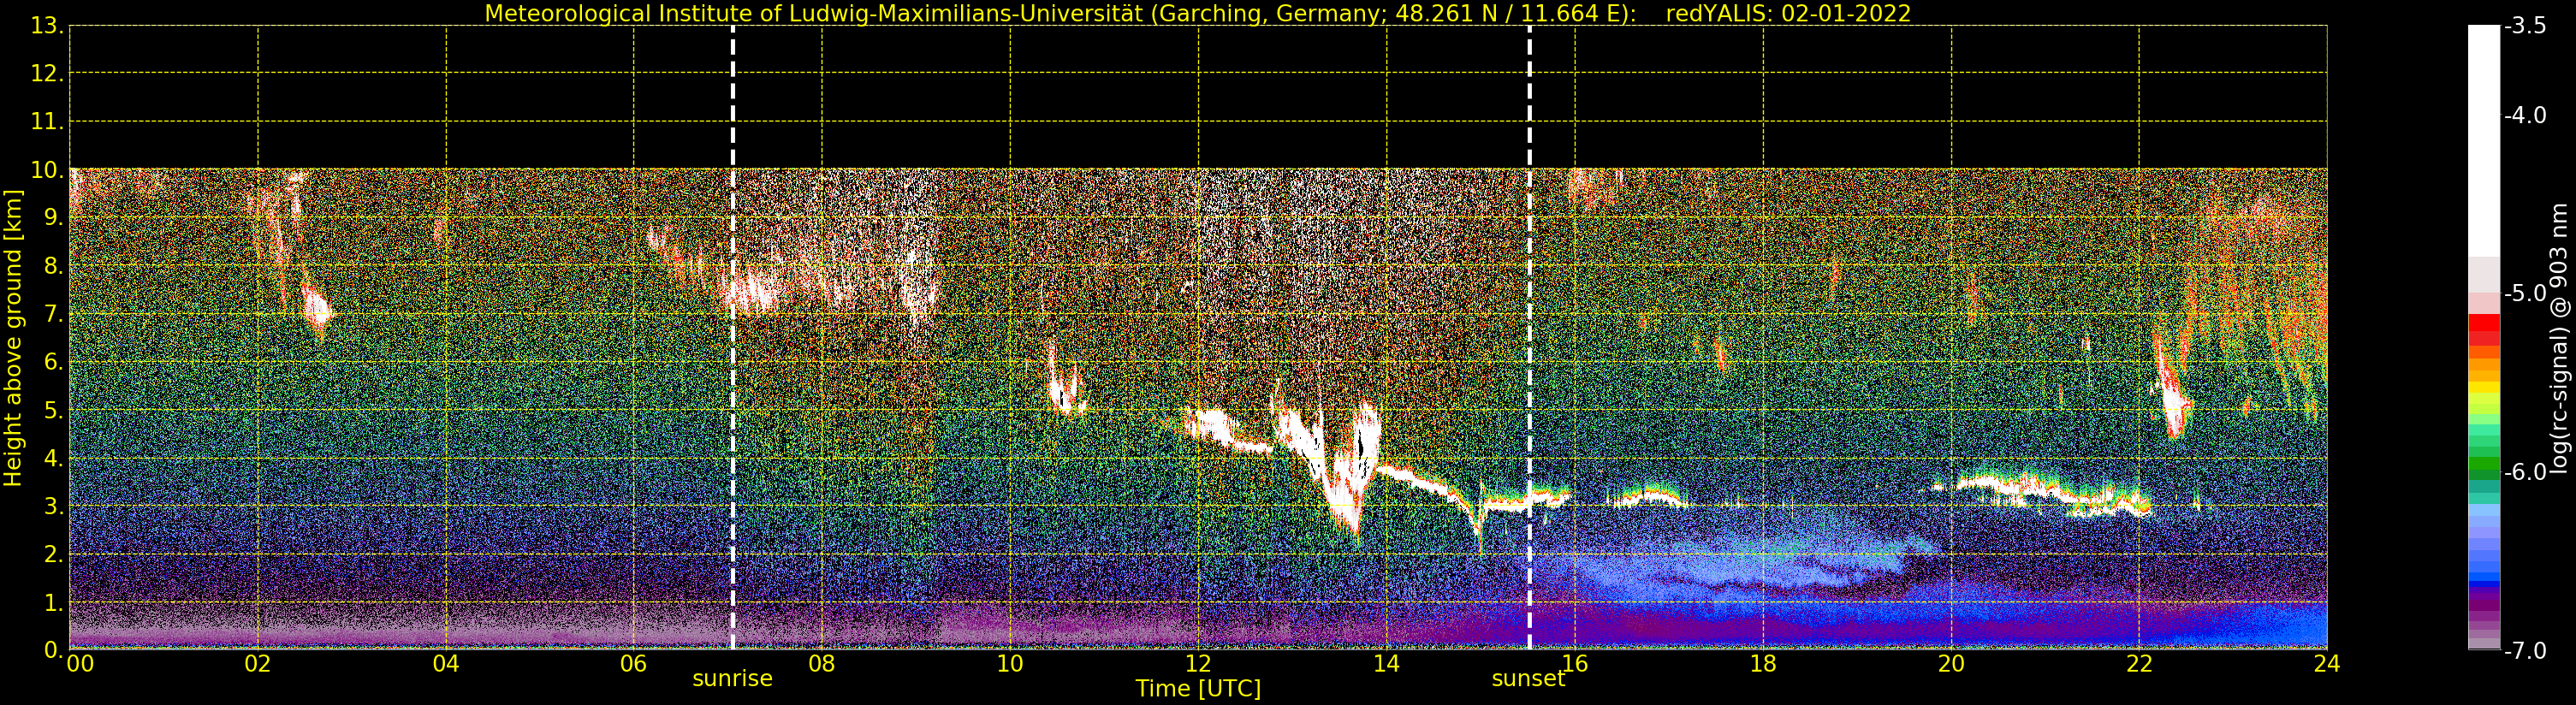Click the 'Time [UTC]' axis title
This screenshot has height=705, width=2576.
tap(1198, 689)
